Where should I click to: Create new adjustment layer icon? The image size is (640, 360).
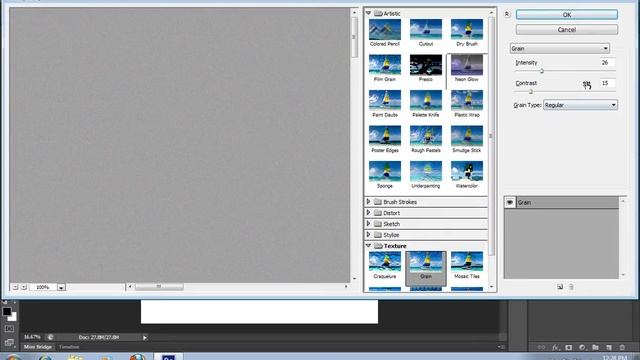pos(582,347)
